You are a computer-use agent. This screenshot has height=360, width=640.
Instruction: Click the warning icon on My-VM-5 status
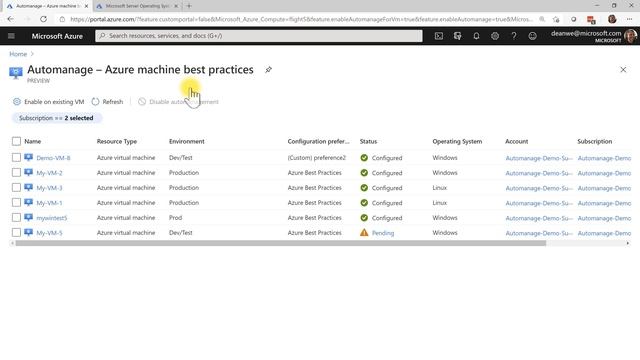364,233
